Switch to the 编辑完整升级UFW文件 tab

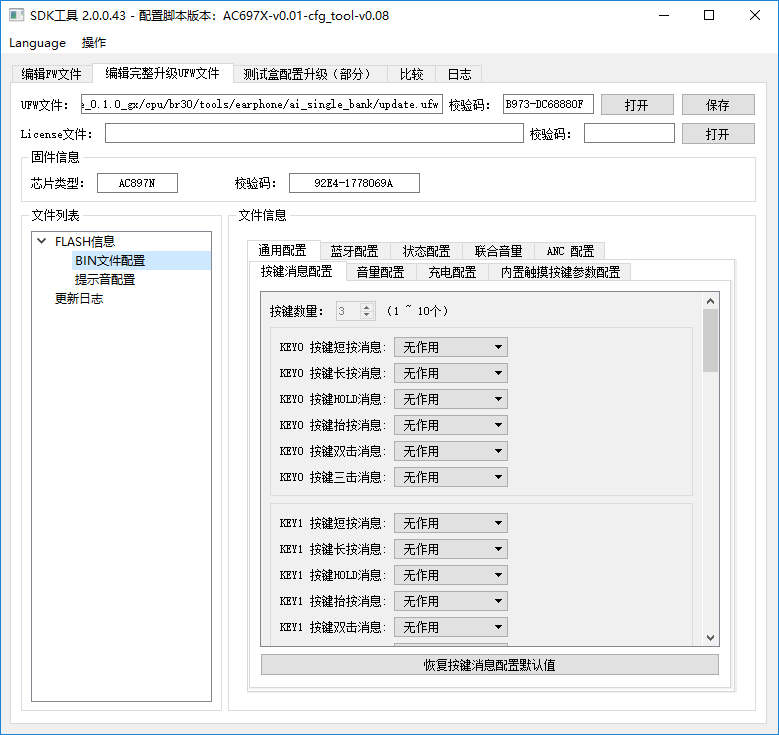[162, 73]
